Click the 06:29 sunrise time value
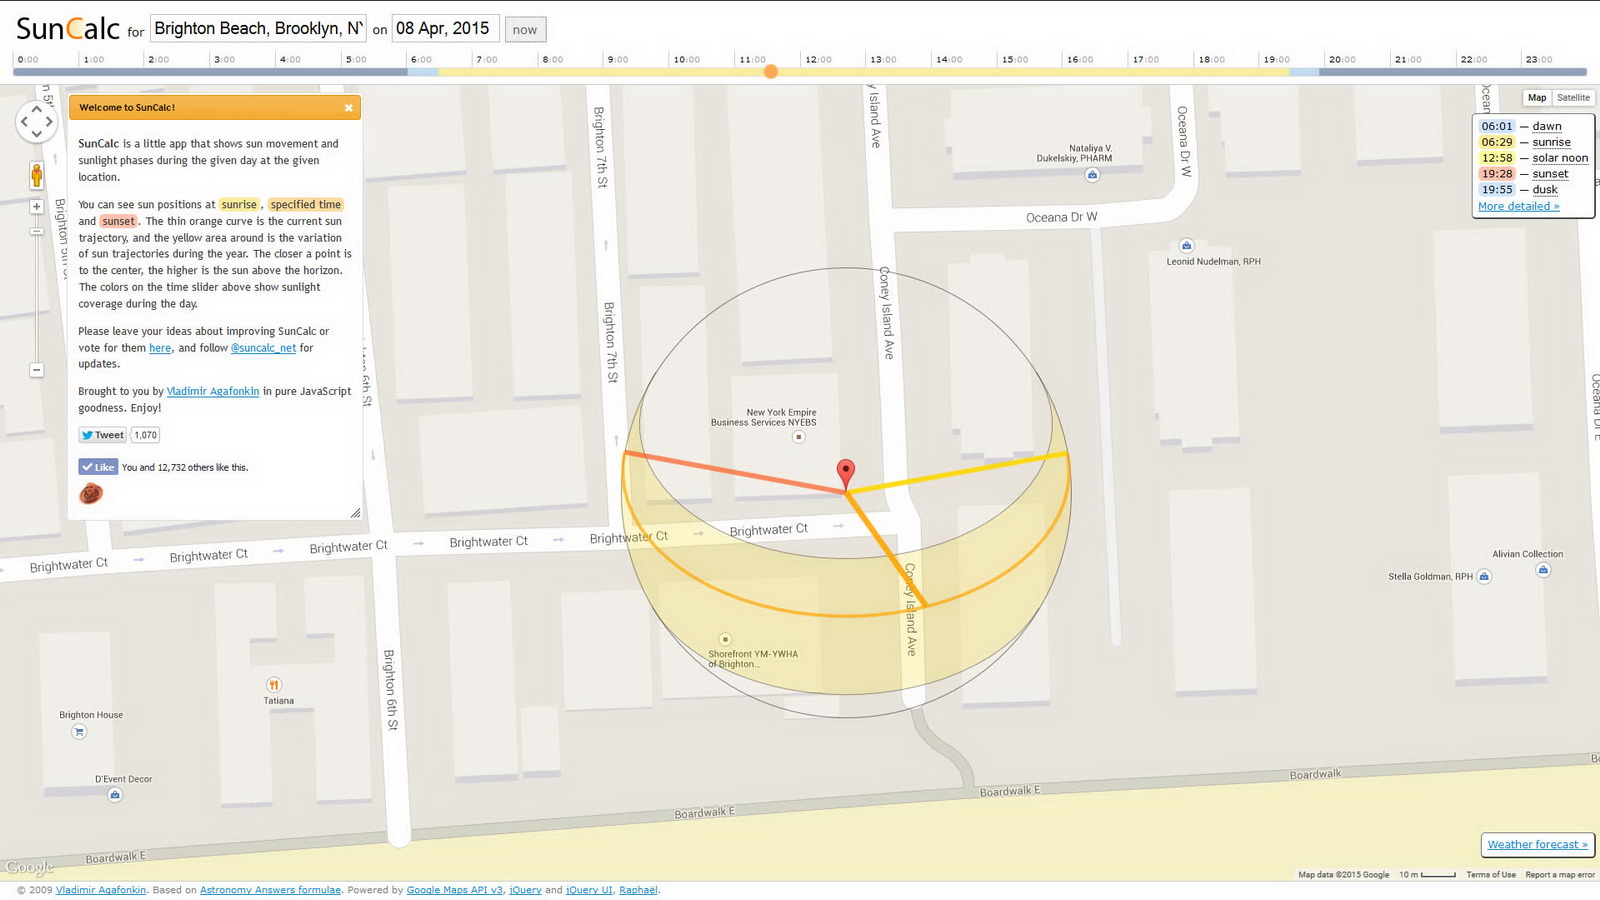1600x900 pixels. point(1497,143)
